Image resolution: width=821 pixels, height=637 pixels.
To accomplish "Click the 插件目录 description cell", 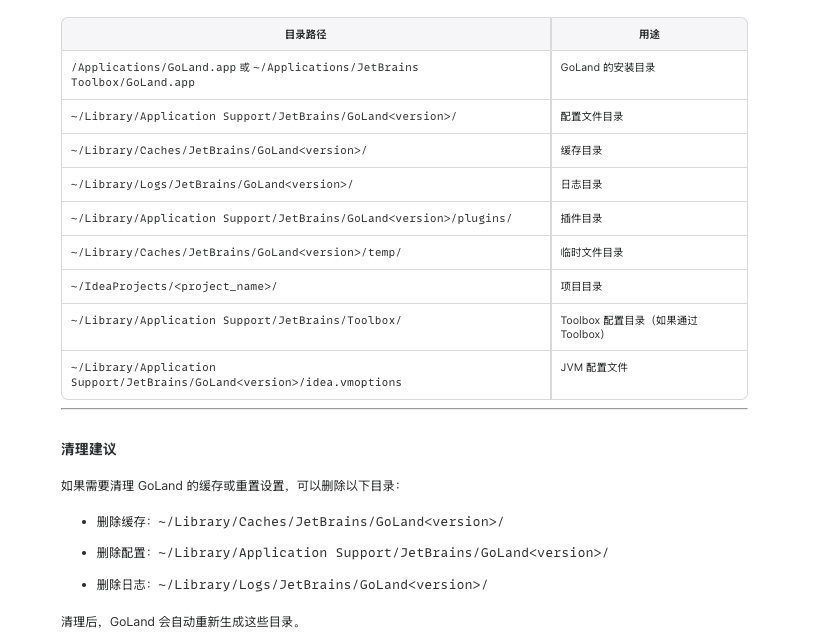I will coord(649,218).
